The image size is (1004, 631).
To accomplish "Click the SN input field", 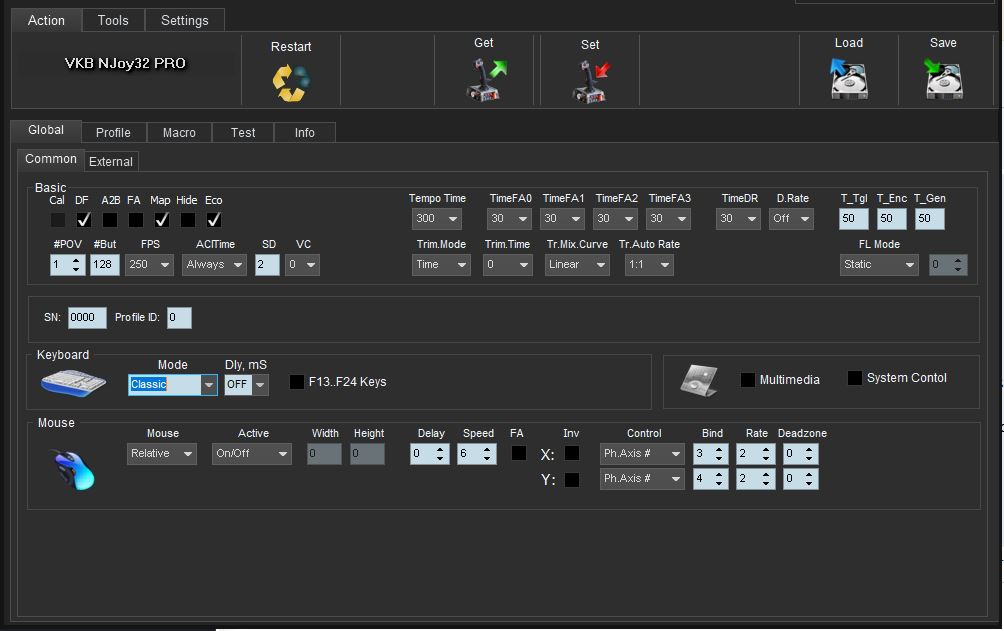I will click(x=87, y=318).
